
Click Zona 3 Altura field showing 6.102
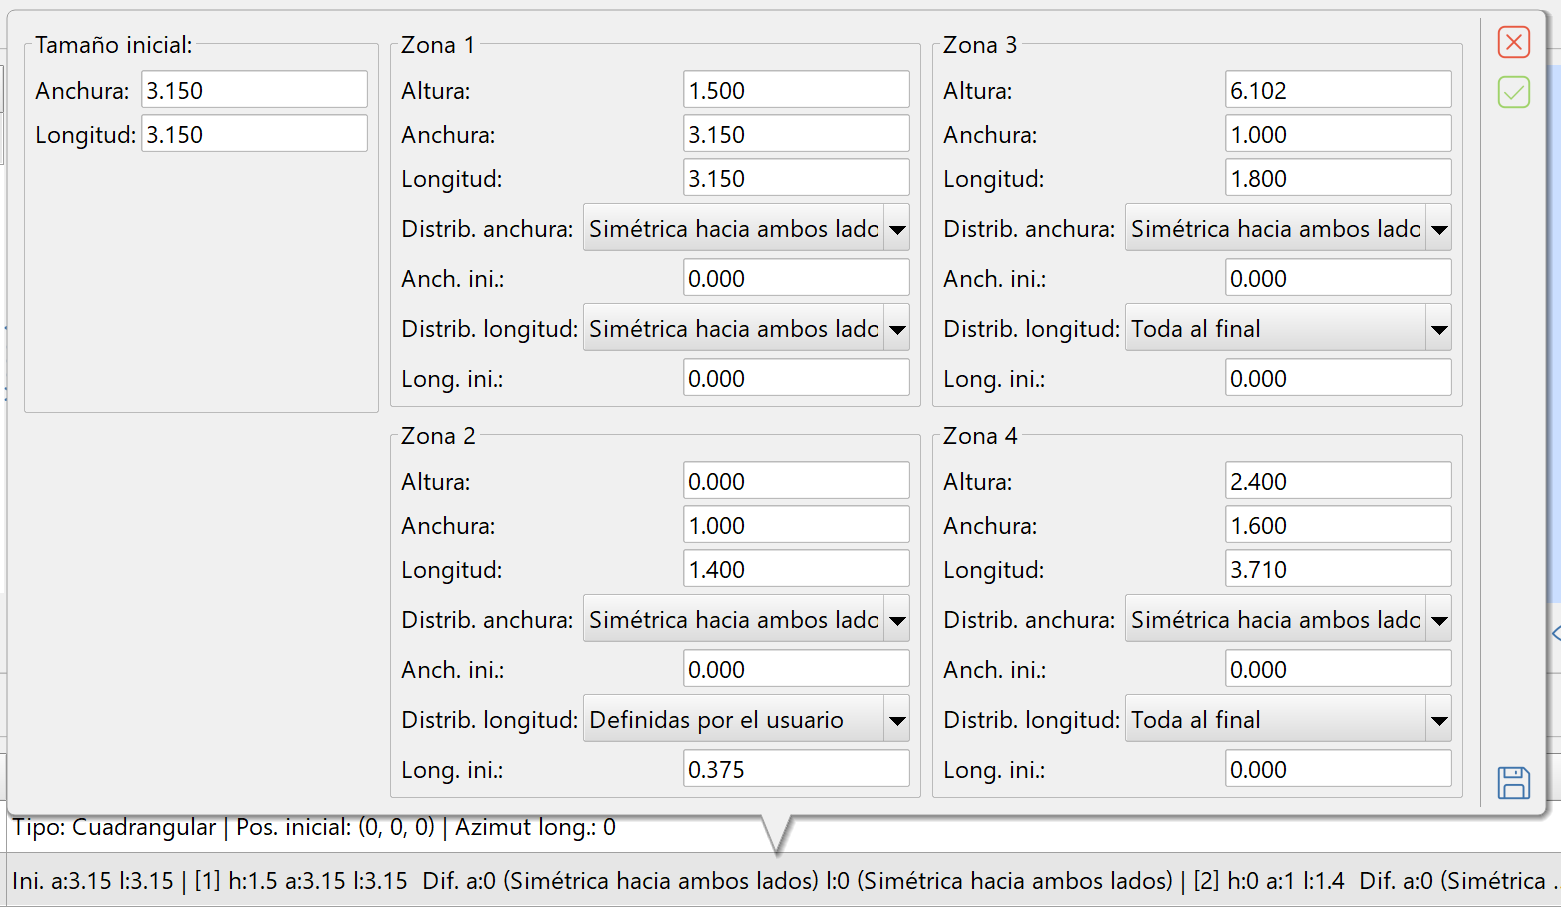(x=1338, y=90)
